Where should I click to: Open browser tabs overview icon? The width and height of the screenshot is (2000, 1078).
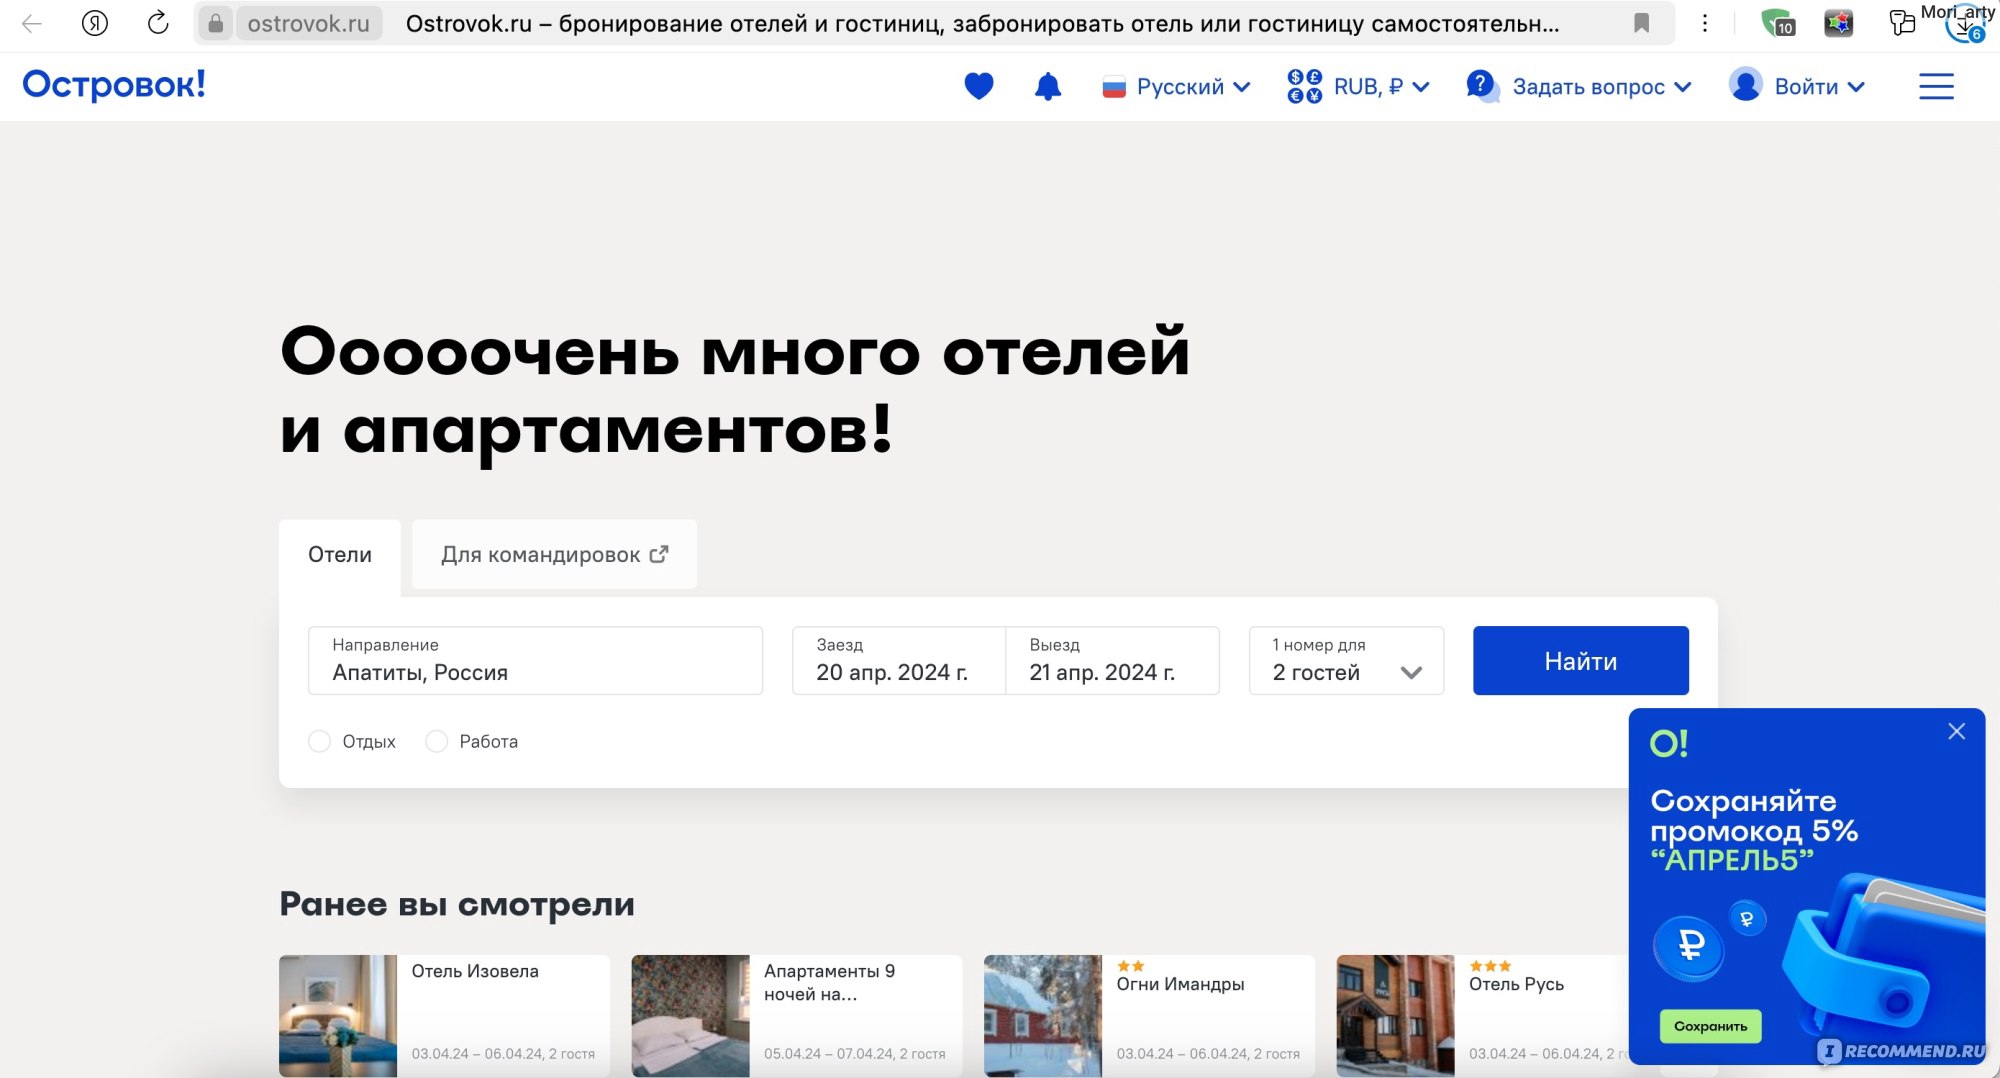click(1902, 23)
